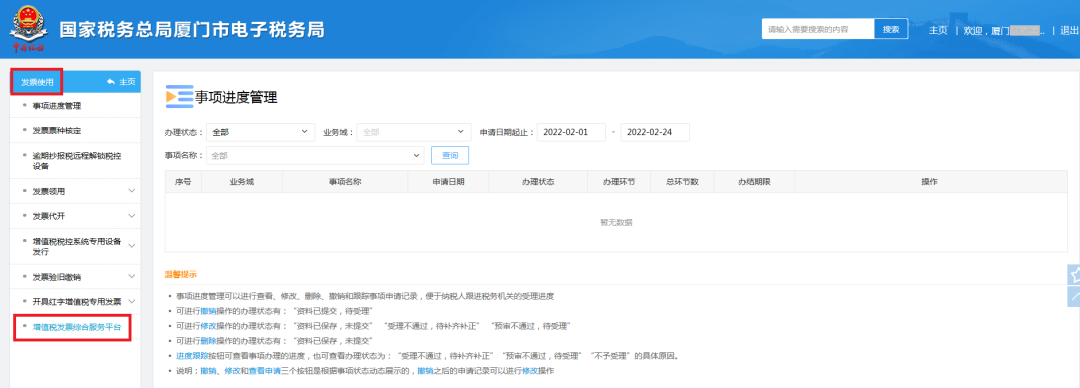Click the 国家税务总局厦门市电子税务局 title
The image size is (1080, 388).
(191, 30)
